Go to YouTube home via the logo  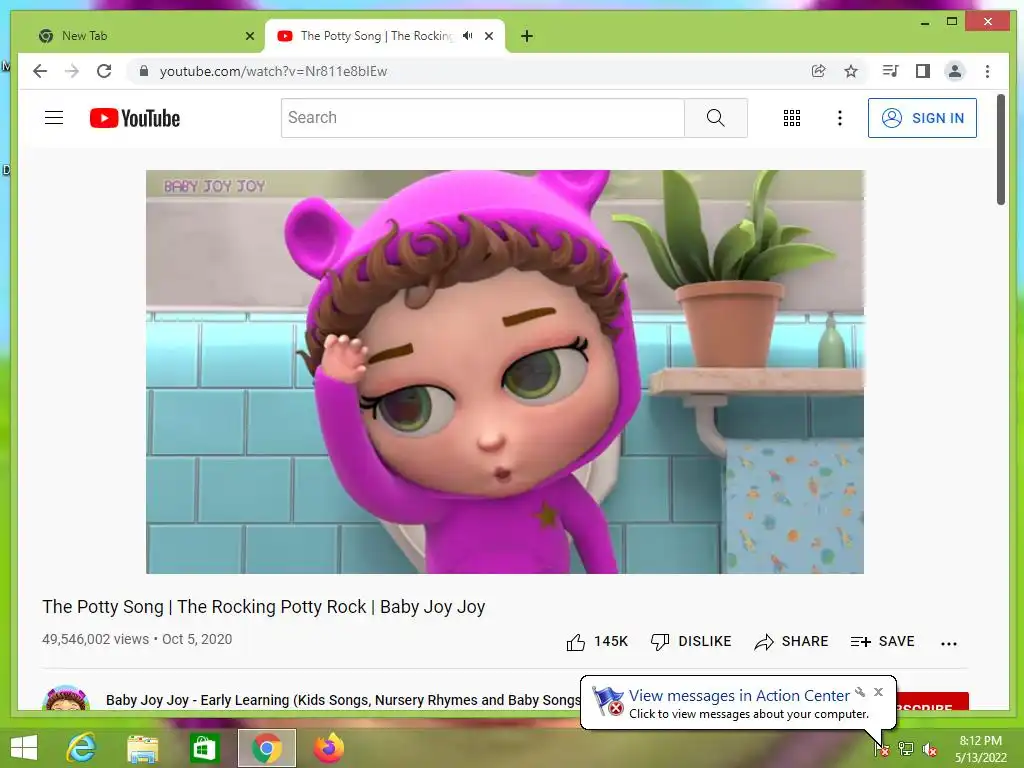point(135,118)
